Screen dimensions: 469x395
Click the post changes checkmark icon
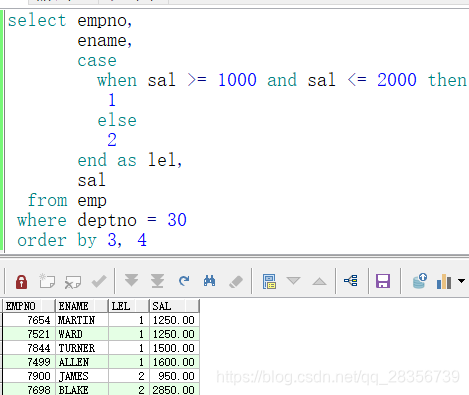[99, 282]
